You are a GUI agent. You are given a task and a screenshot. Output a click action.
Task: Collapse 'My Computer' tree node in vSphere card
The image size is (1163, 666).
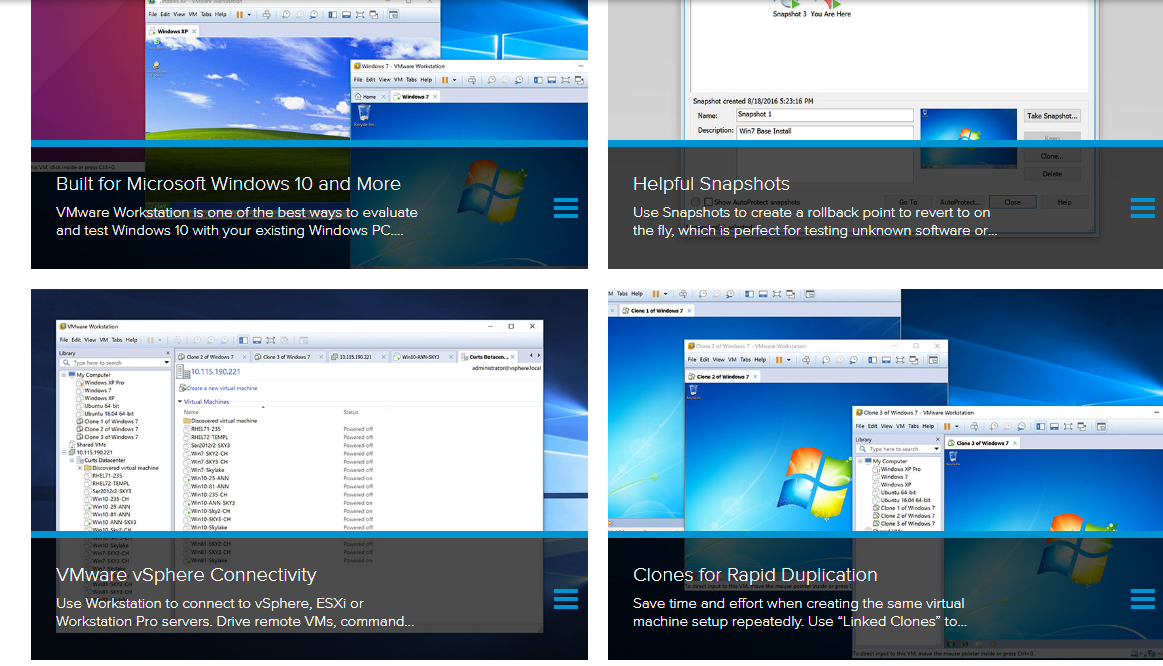point(64,375)
